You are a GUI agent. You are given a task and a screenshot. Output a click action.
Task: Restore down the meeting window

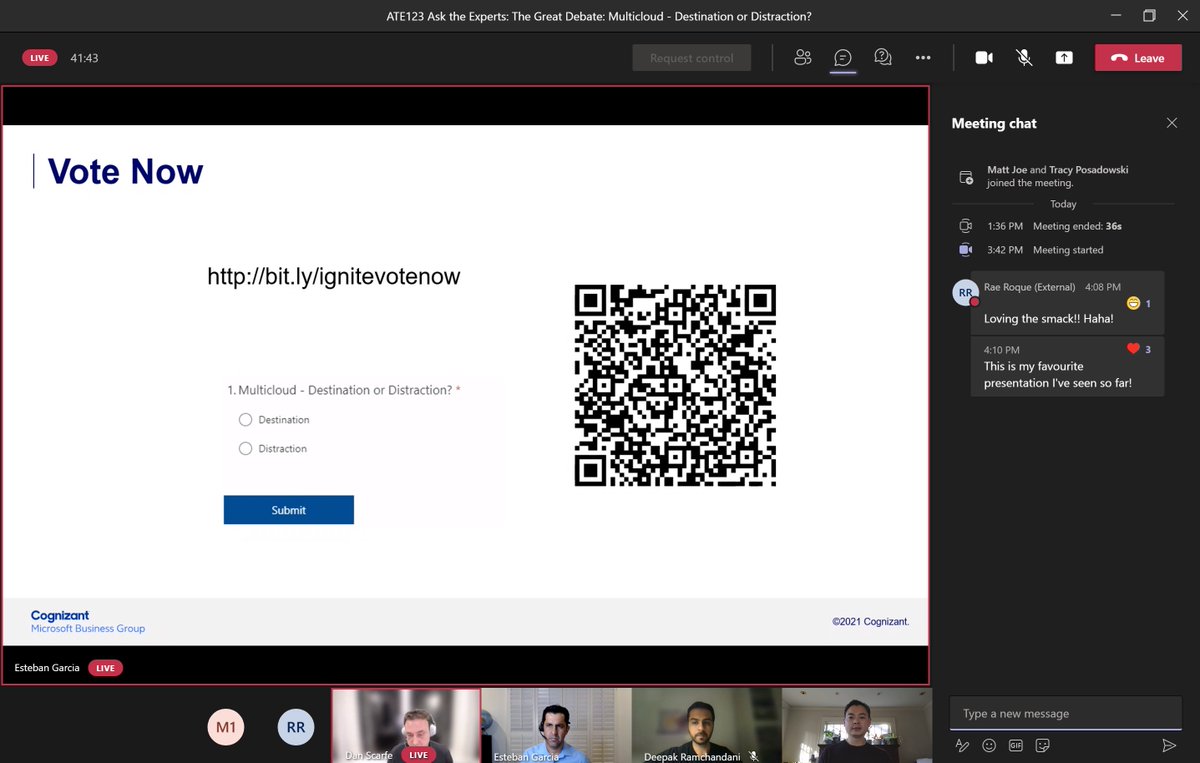click(1149, 15)
